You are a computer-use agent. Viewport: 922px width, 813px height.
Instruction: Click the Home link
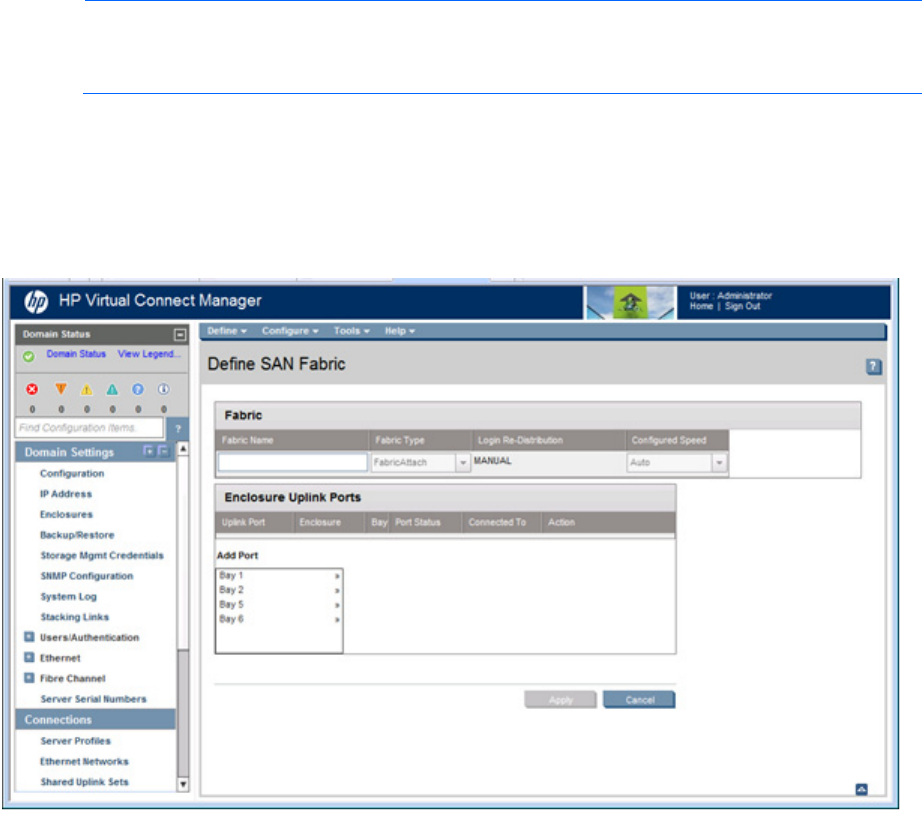pyautogui.click(x=701, y=306)
